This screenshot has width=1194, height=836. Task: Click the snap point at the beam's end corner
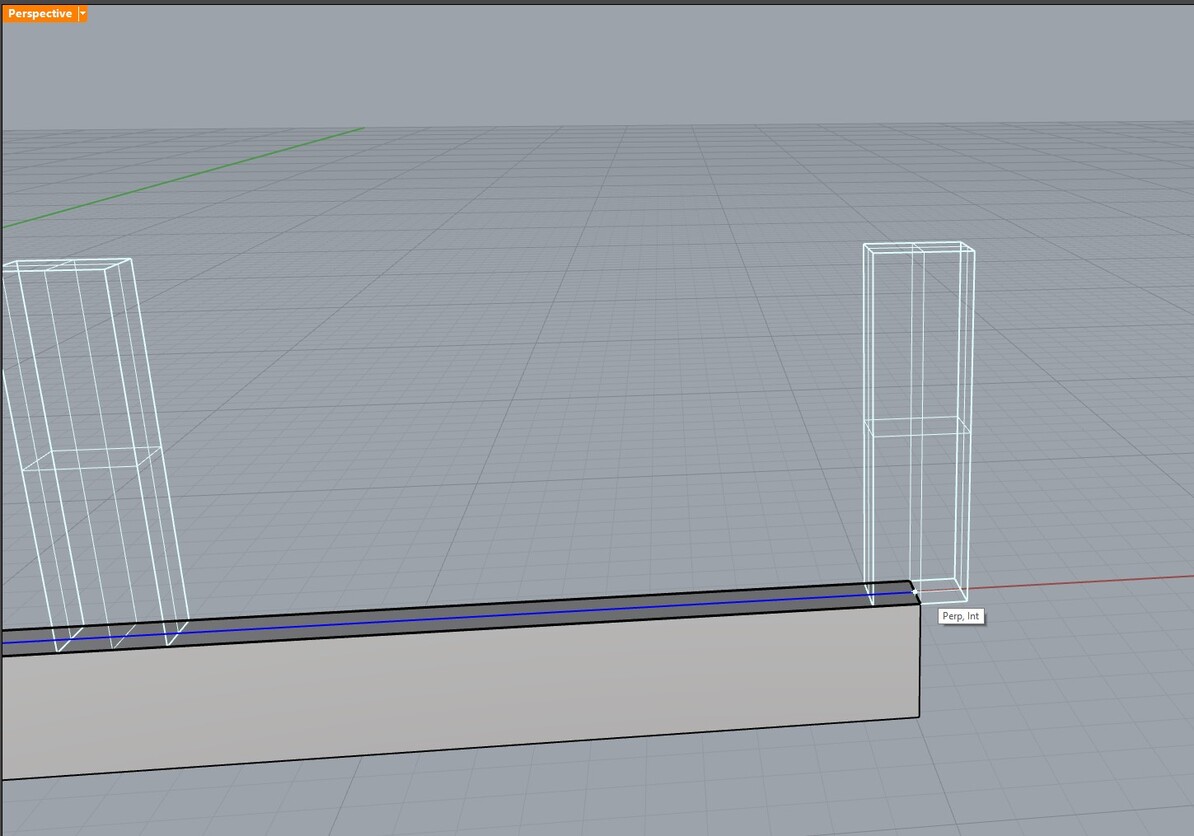913,590
